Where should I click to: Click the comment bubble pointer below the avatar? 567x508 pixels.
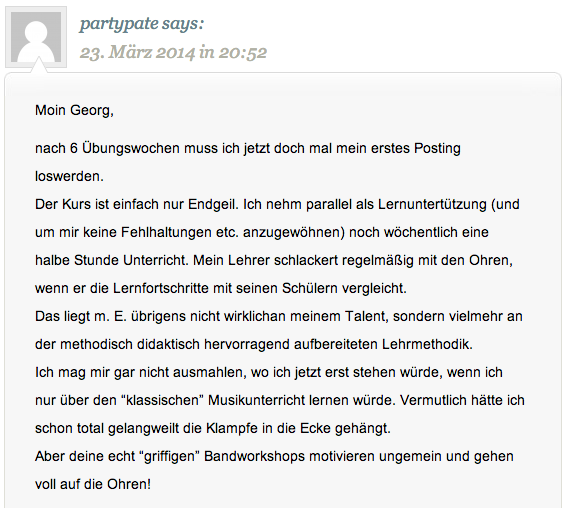coord(38,65)
